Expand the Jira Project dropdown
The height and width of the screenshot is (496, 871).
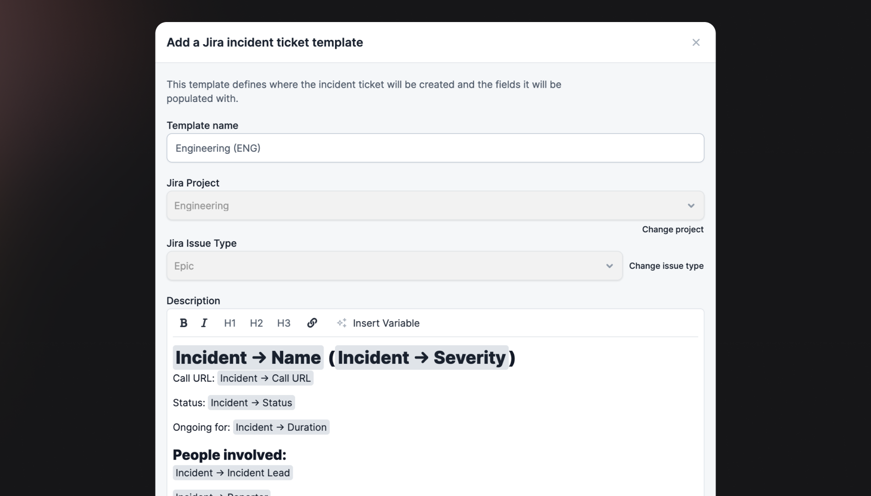[435, 206]
